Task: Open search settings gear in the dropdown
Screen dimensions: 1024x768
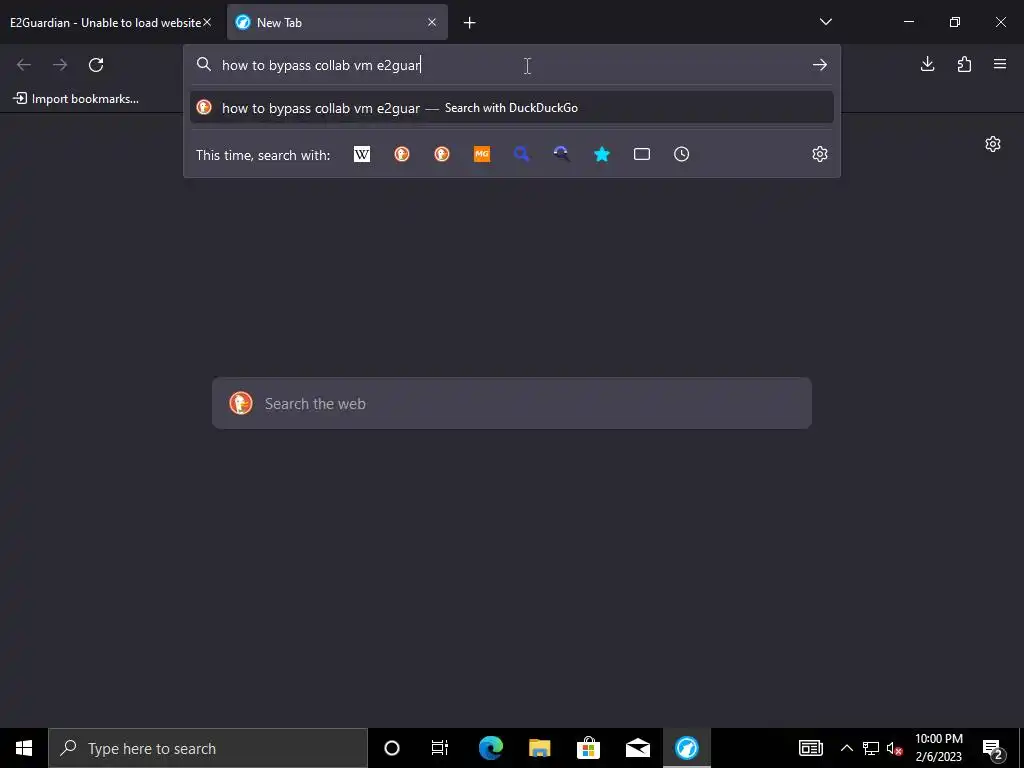Action: (x=820, y=154)
